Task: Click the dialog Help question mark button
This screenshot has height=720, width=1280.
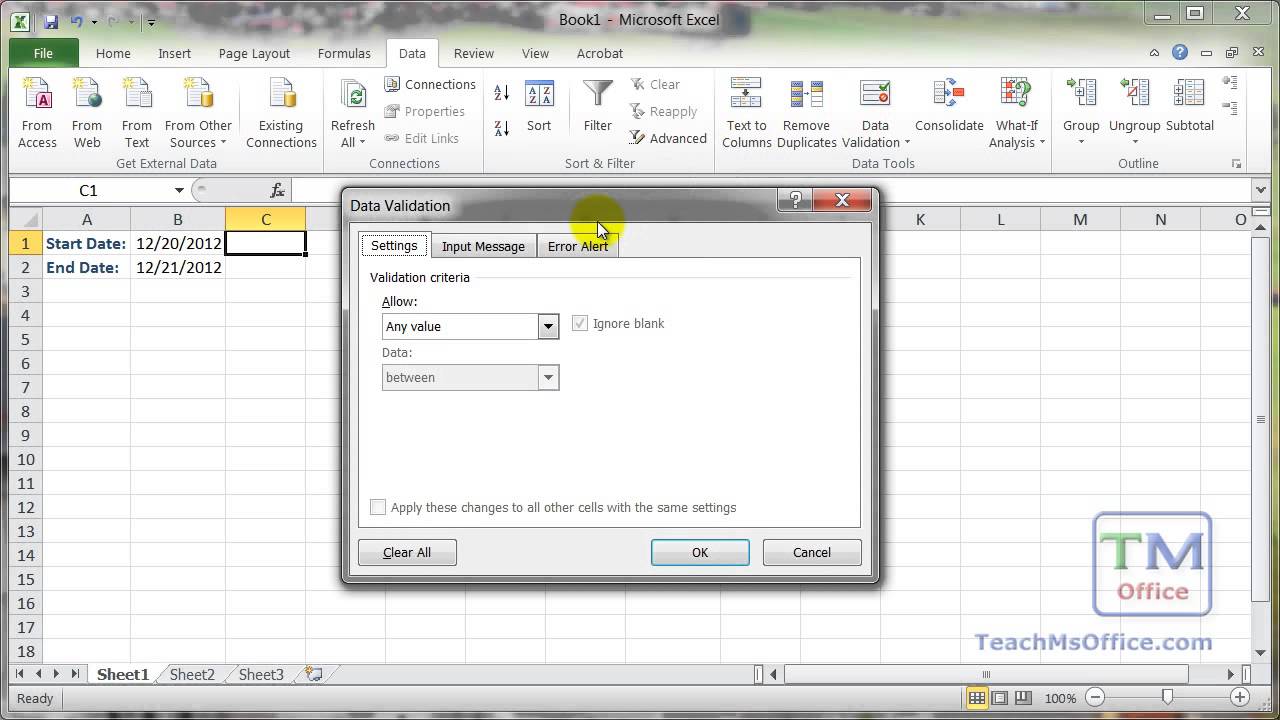Action: tap(796, 200)
